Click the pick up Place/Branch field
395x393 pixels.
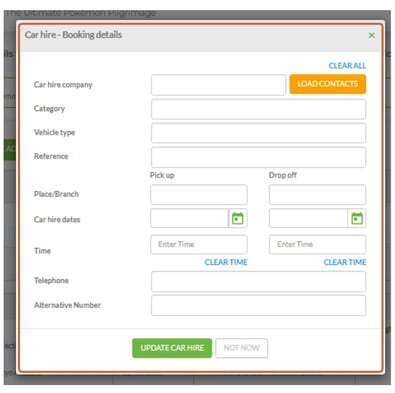coord(199,194)
